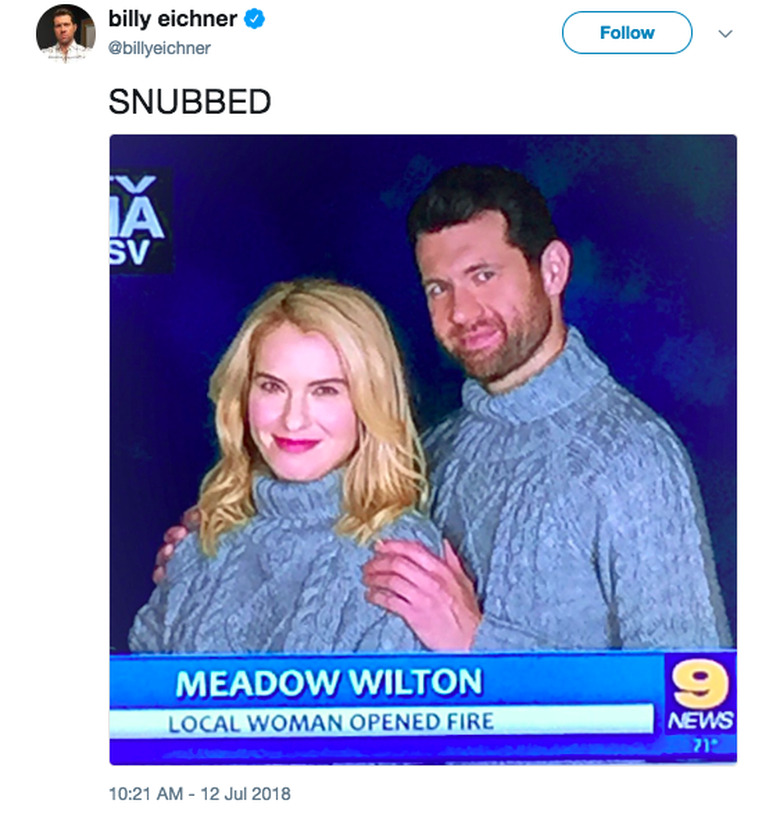Viewport: 780px width, 818px height.
Task: Click the MEADOW WILTON name banner
Action: [x=329, y=682]
